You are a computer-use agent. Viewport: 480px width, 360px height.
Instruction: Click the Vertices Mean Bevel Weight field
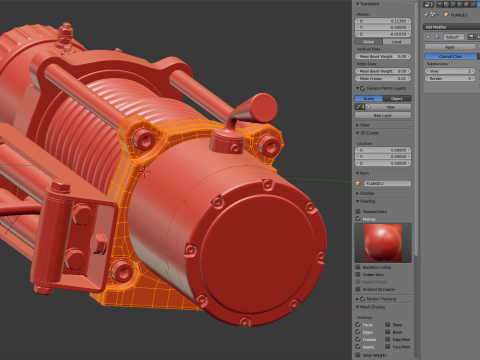click(383, 56)
